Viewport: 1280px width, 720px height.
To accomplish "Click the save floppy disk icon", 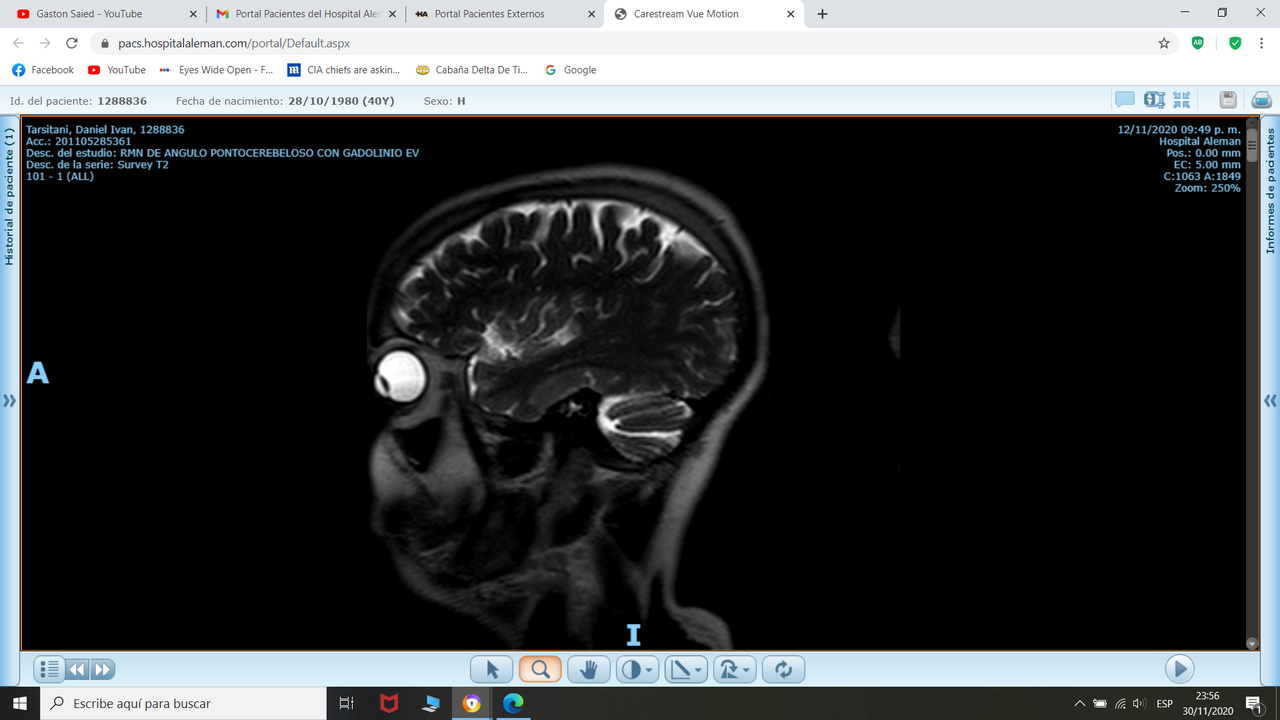I will pos(1229,100).
